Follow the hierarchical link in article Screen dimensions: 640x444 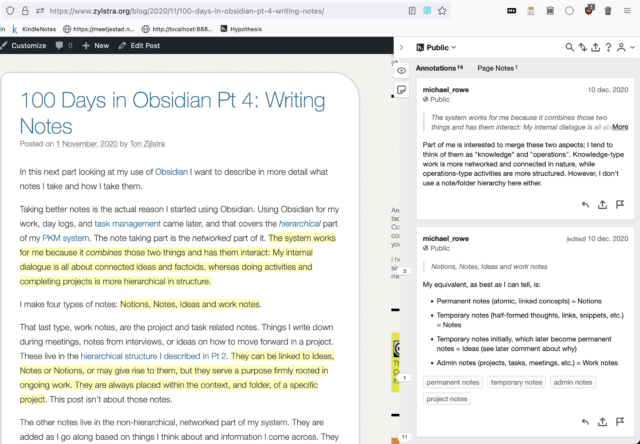click(x=300, y=224)
